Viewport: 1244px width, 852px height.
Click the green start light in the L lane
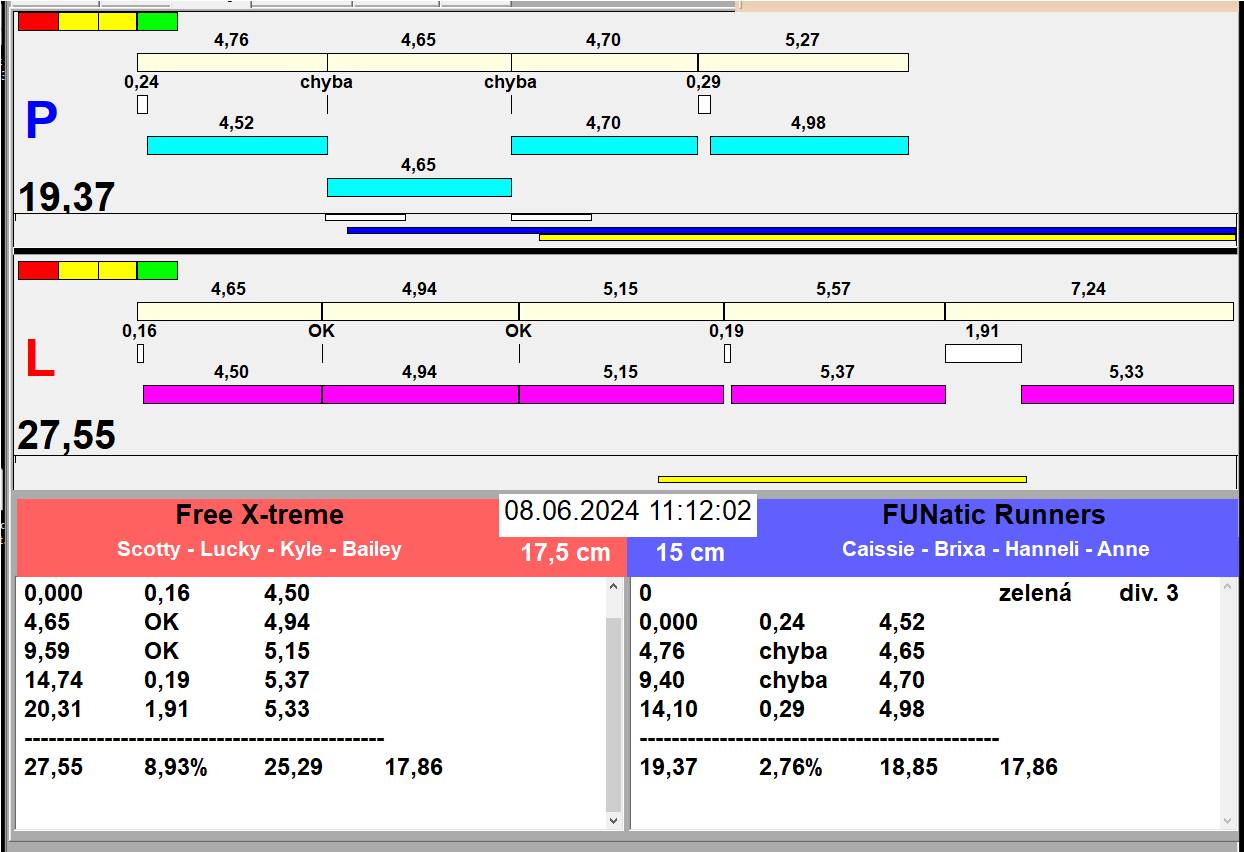(x=157, y=271)
